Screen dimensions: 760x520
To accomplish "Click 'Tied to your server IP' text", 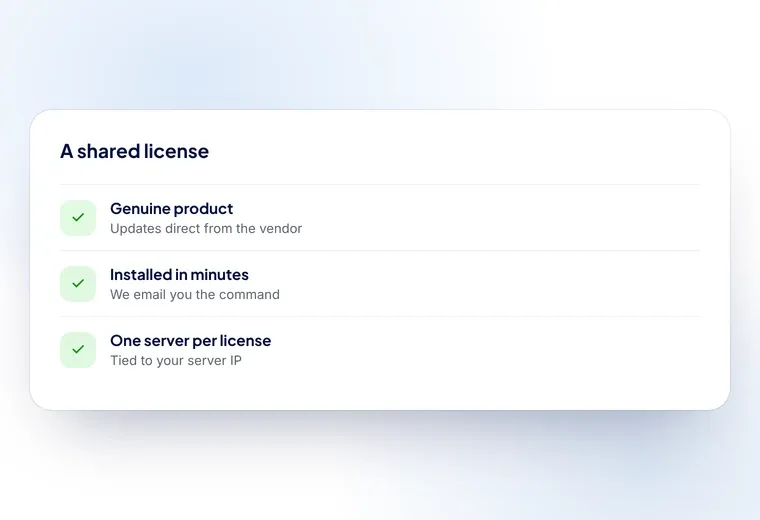I will point(176,361).
